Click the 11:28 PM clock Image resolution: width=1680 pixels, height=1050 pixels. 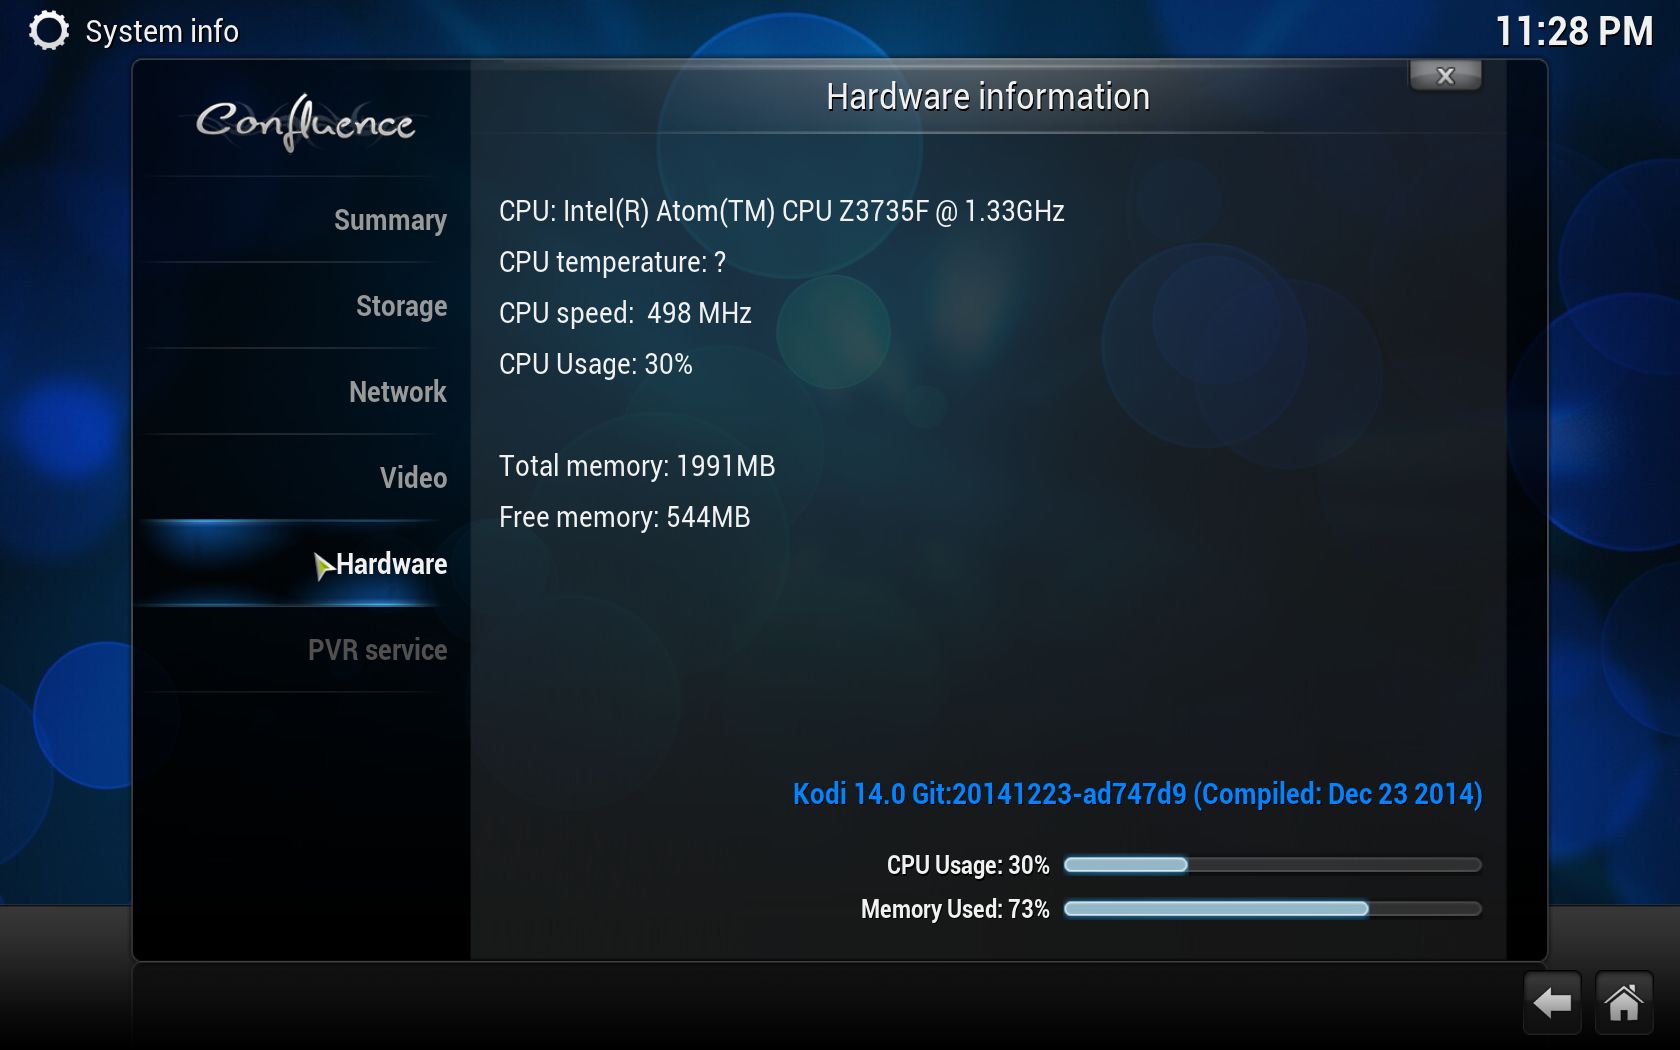1574,31
